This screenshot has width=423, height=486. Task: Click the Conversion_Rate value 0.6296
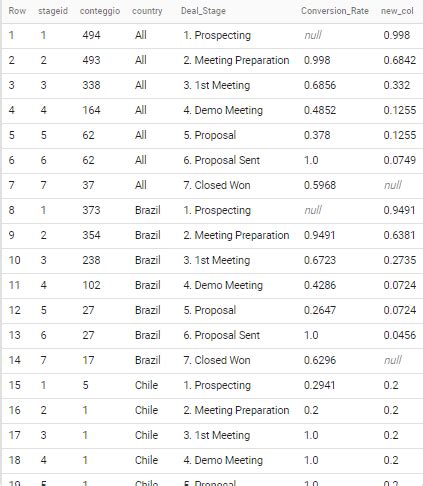[x=320, y=360]
